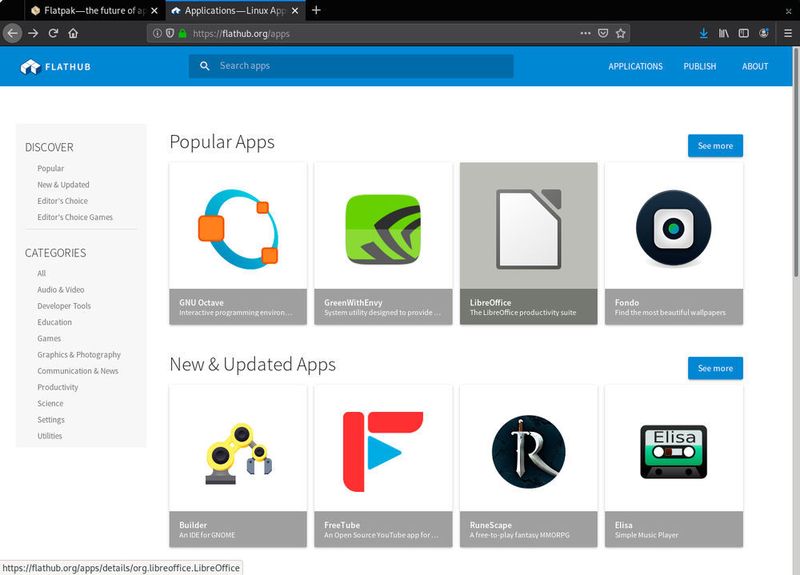Save the page to Pocket
The image size is (800, 575).
[603, 34]
